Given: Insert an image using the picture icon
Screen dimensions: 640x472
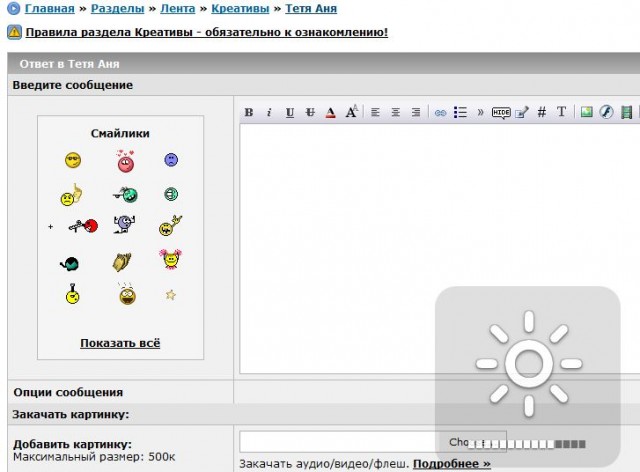Looking at the screenshot, I should [x=586, y=113].
